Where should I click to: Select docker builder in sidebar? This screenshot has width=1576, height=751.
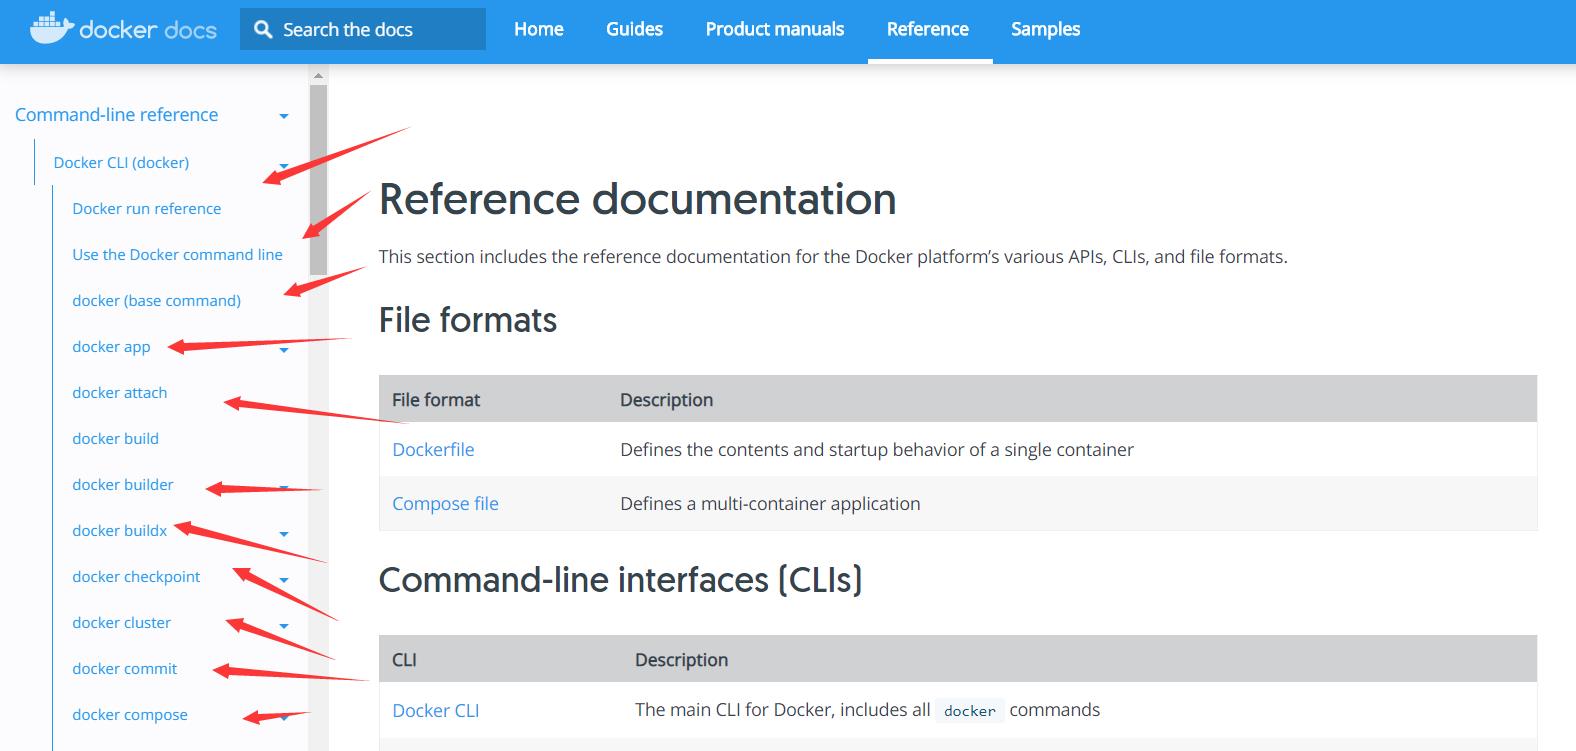(123, 484)
